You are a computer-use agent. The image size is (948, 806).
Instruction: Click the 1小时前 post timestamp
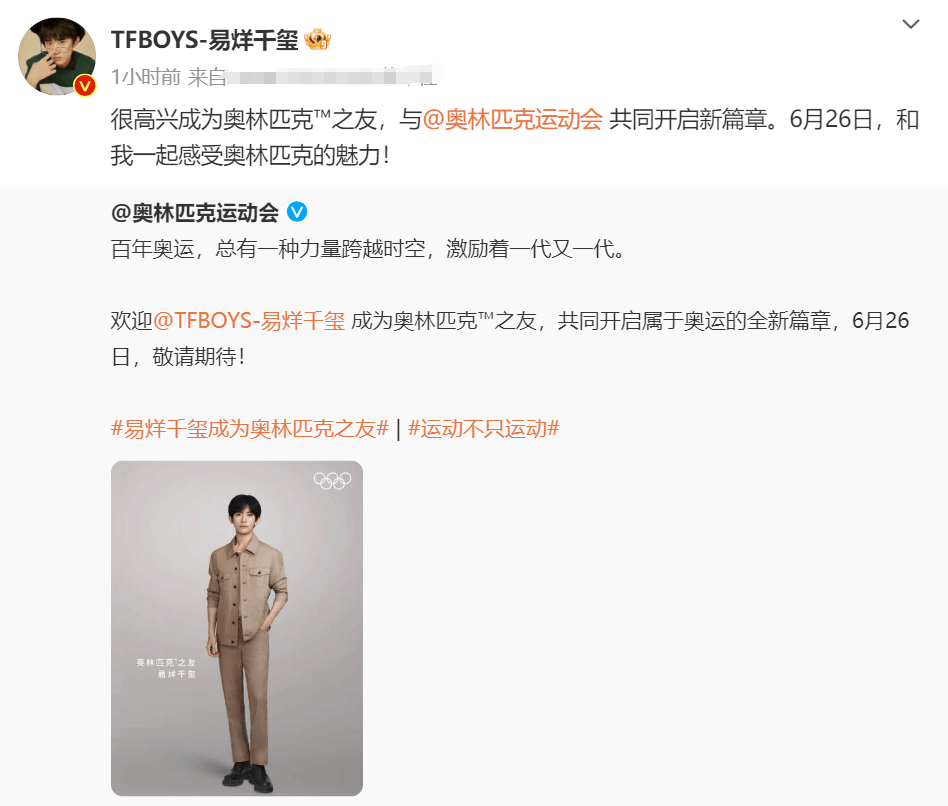[x=146, y=77]
